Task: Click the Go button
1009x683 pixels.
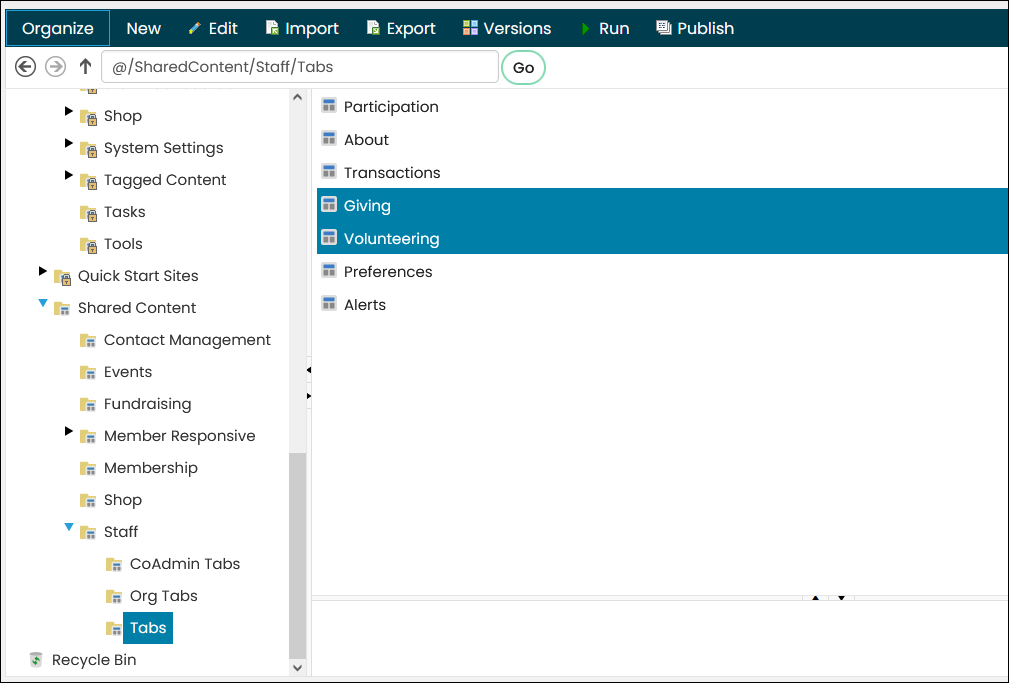Action: (523, 68)
